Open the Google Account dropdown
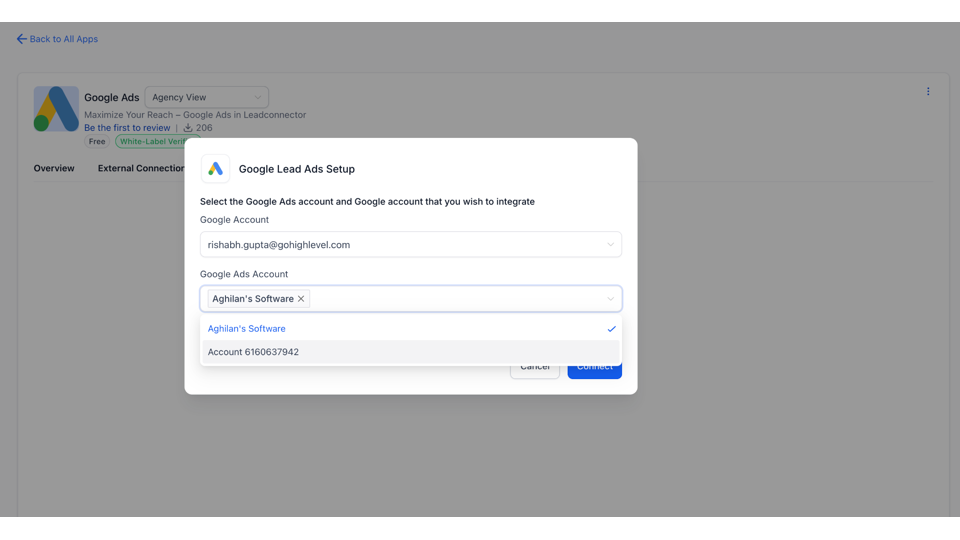The image size is (960, 540). click(x=410, y=245)
